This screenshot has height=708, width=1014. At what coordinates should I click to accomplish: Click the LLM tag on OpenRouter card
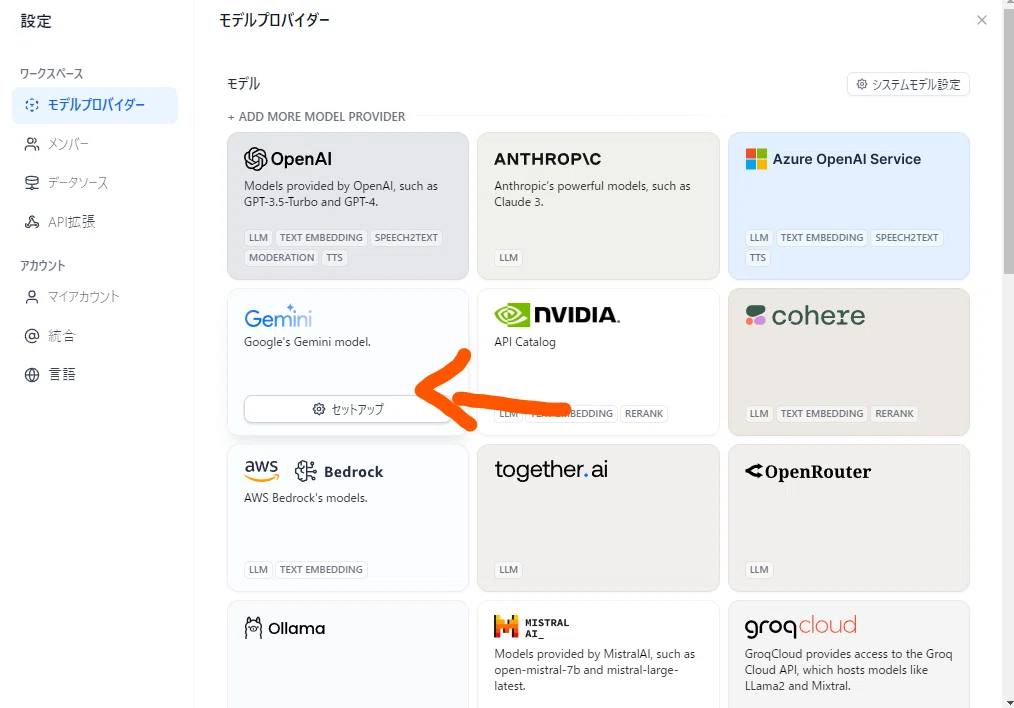759,570
